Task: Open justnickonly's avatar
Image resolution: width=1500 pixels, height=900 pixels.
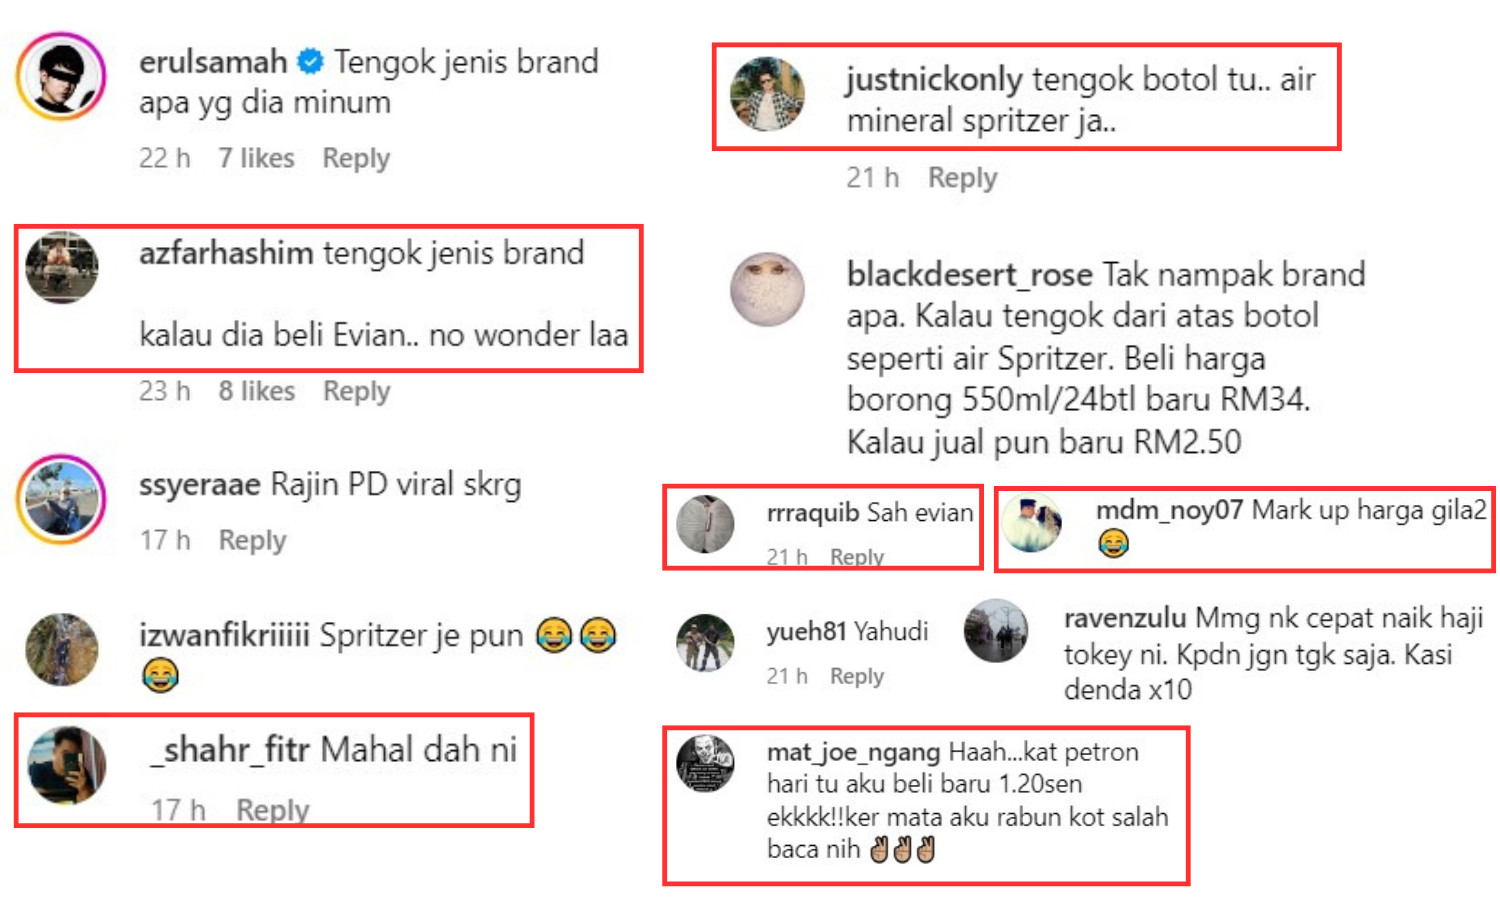Action: tap(768, 94)
